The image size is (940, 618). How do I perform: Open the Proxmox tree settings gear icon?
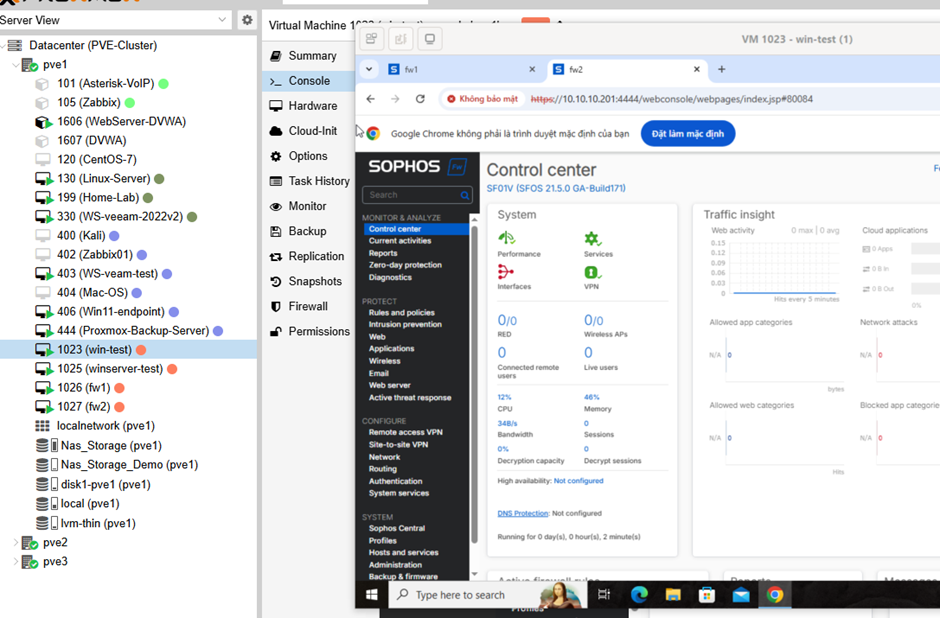click(x=245, y=18)
